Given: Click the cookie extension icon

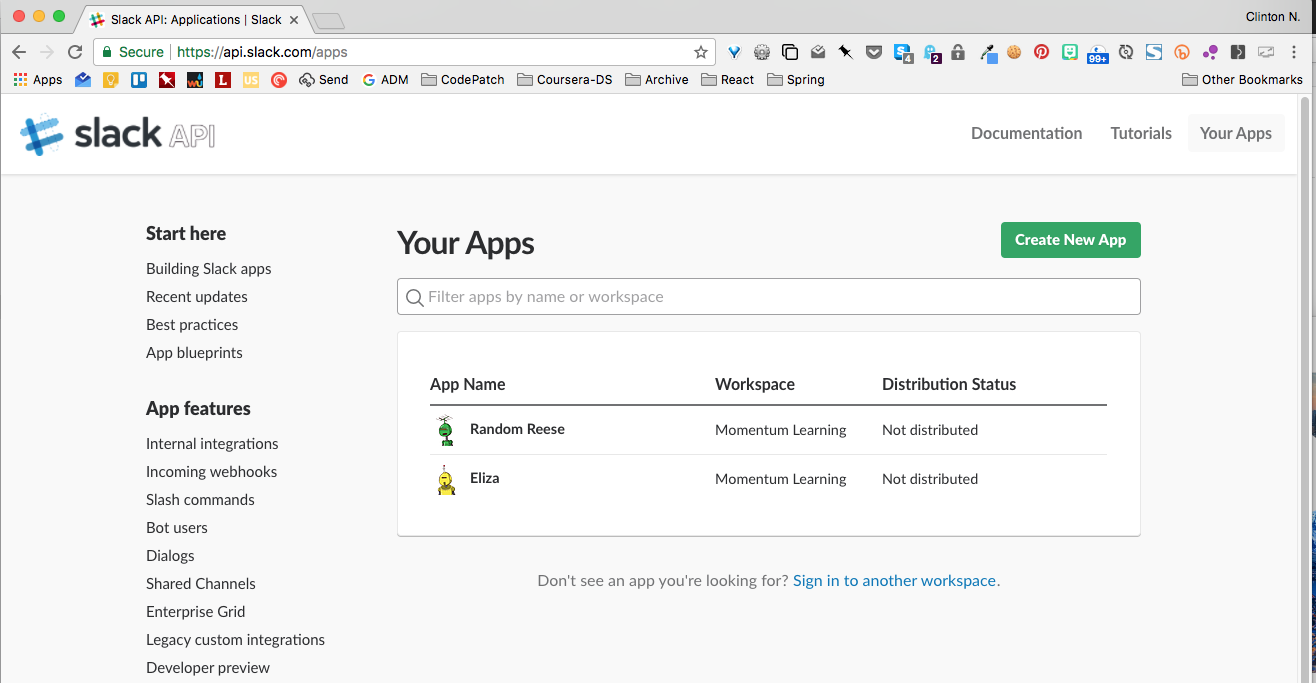Looking at the screenshot, I should (1013, 51).
